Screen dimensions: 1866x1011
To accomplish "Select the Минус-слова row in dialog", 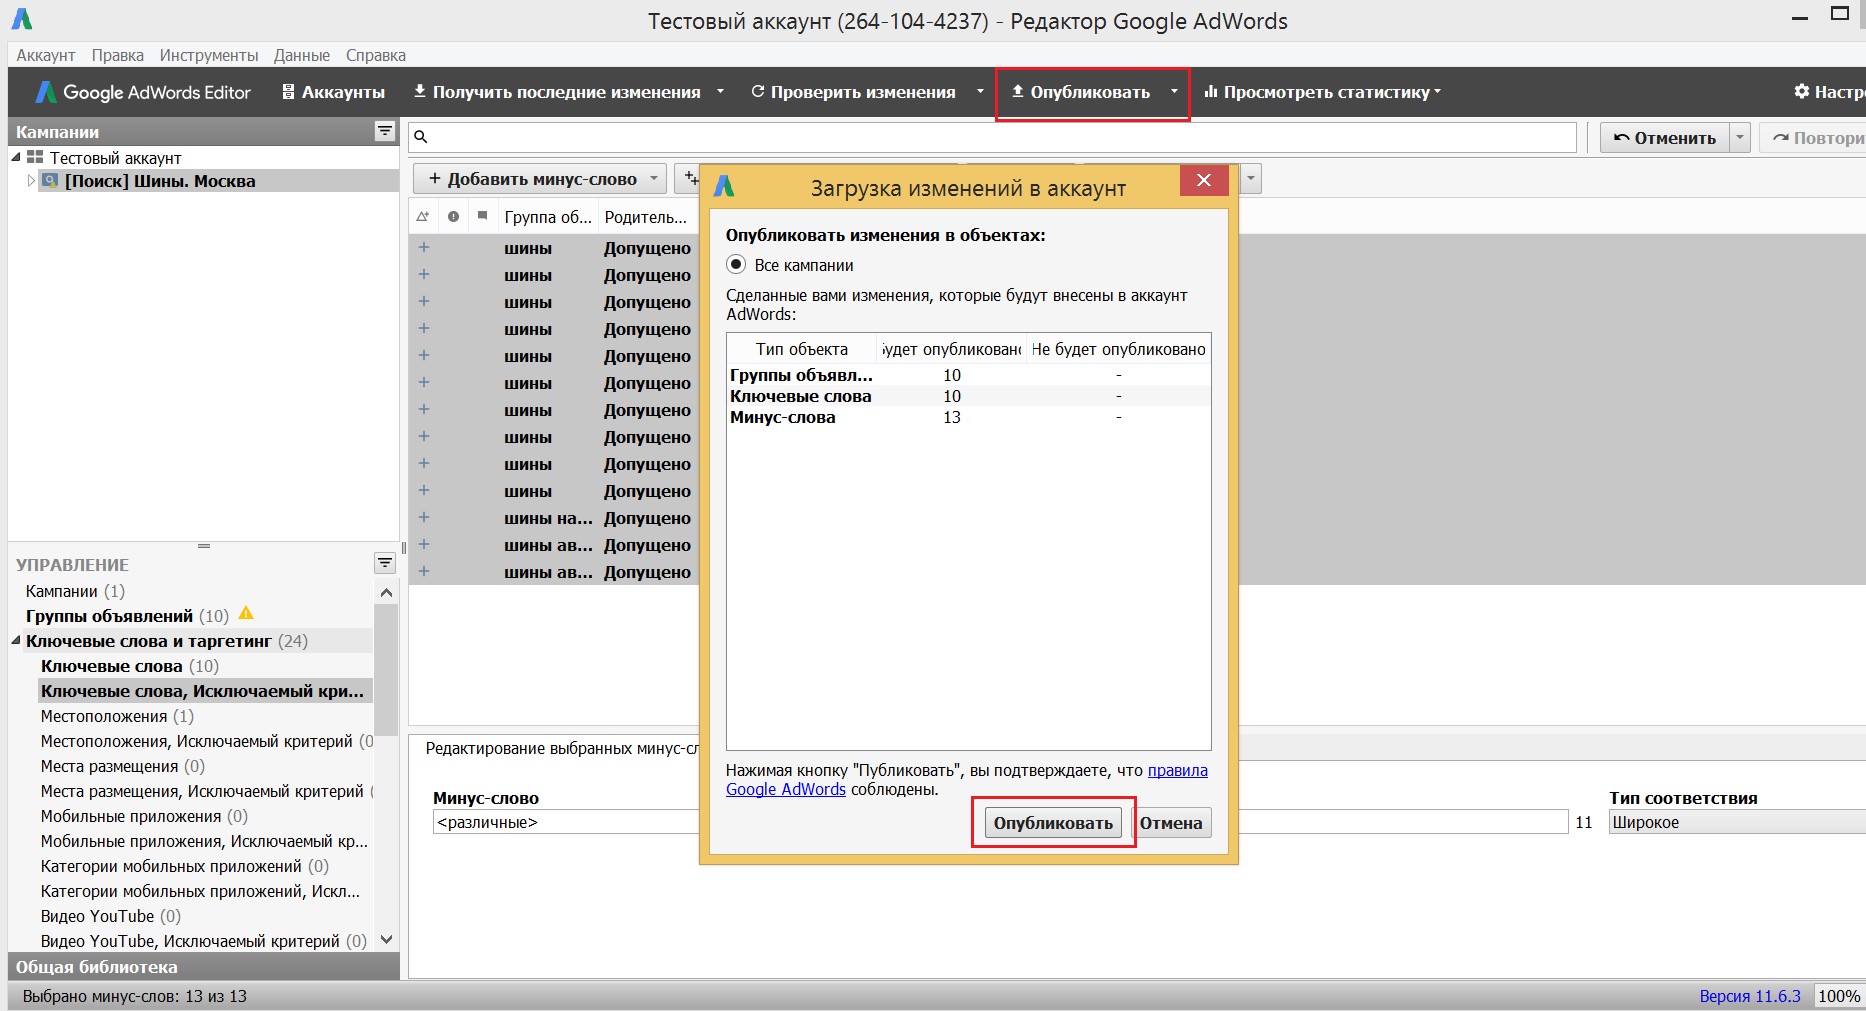I will (x=968, y=417).
